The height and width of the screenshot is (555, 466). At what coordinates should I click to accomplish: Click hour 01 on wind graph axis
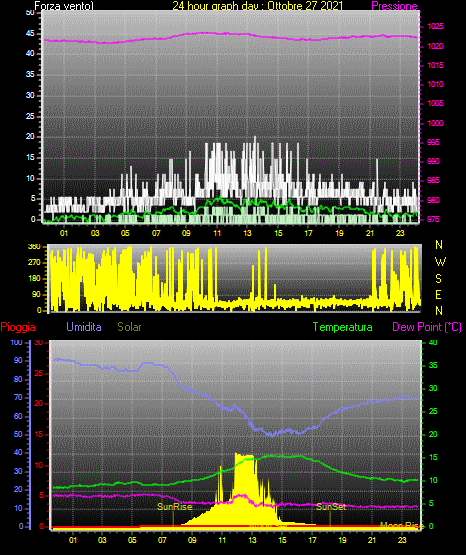[x=64, y=233]
